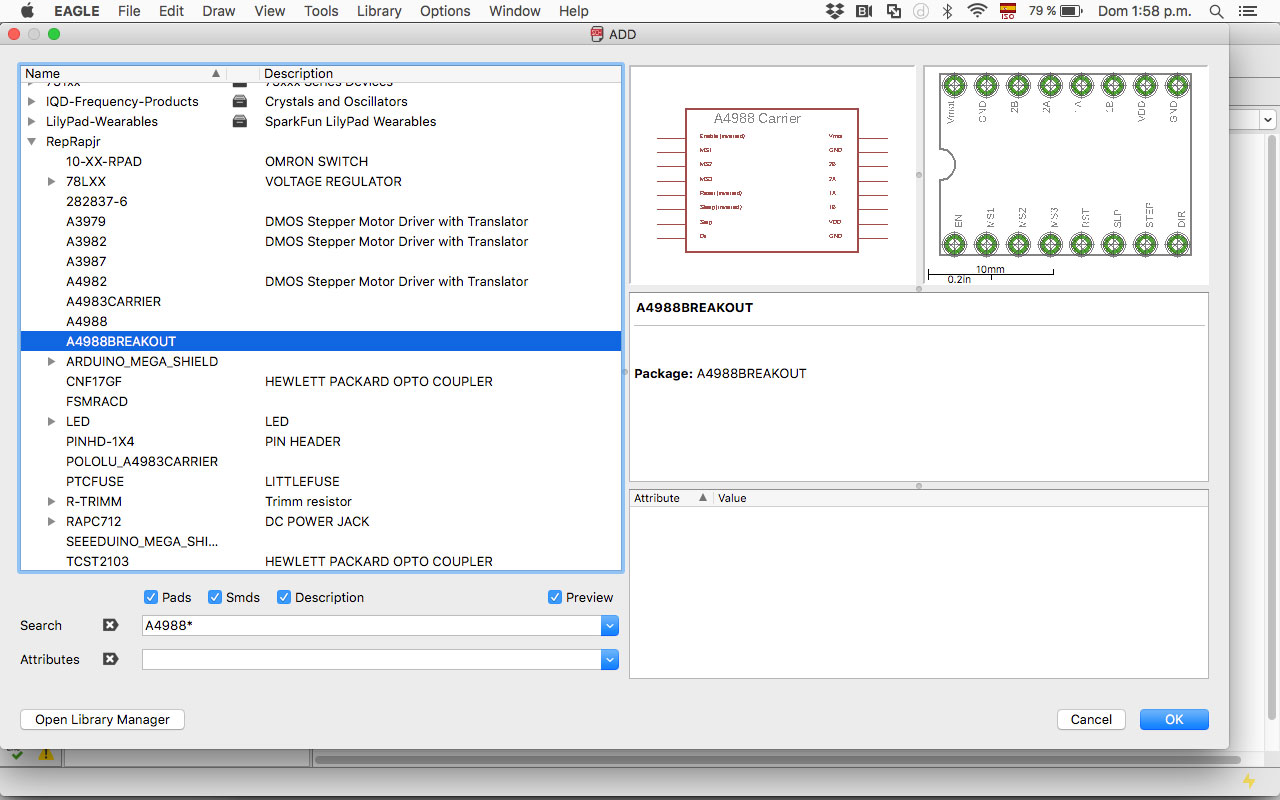Select the 282837-6 row
This screenshot has width=1280, height=800.
click(321, 201)
